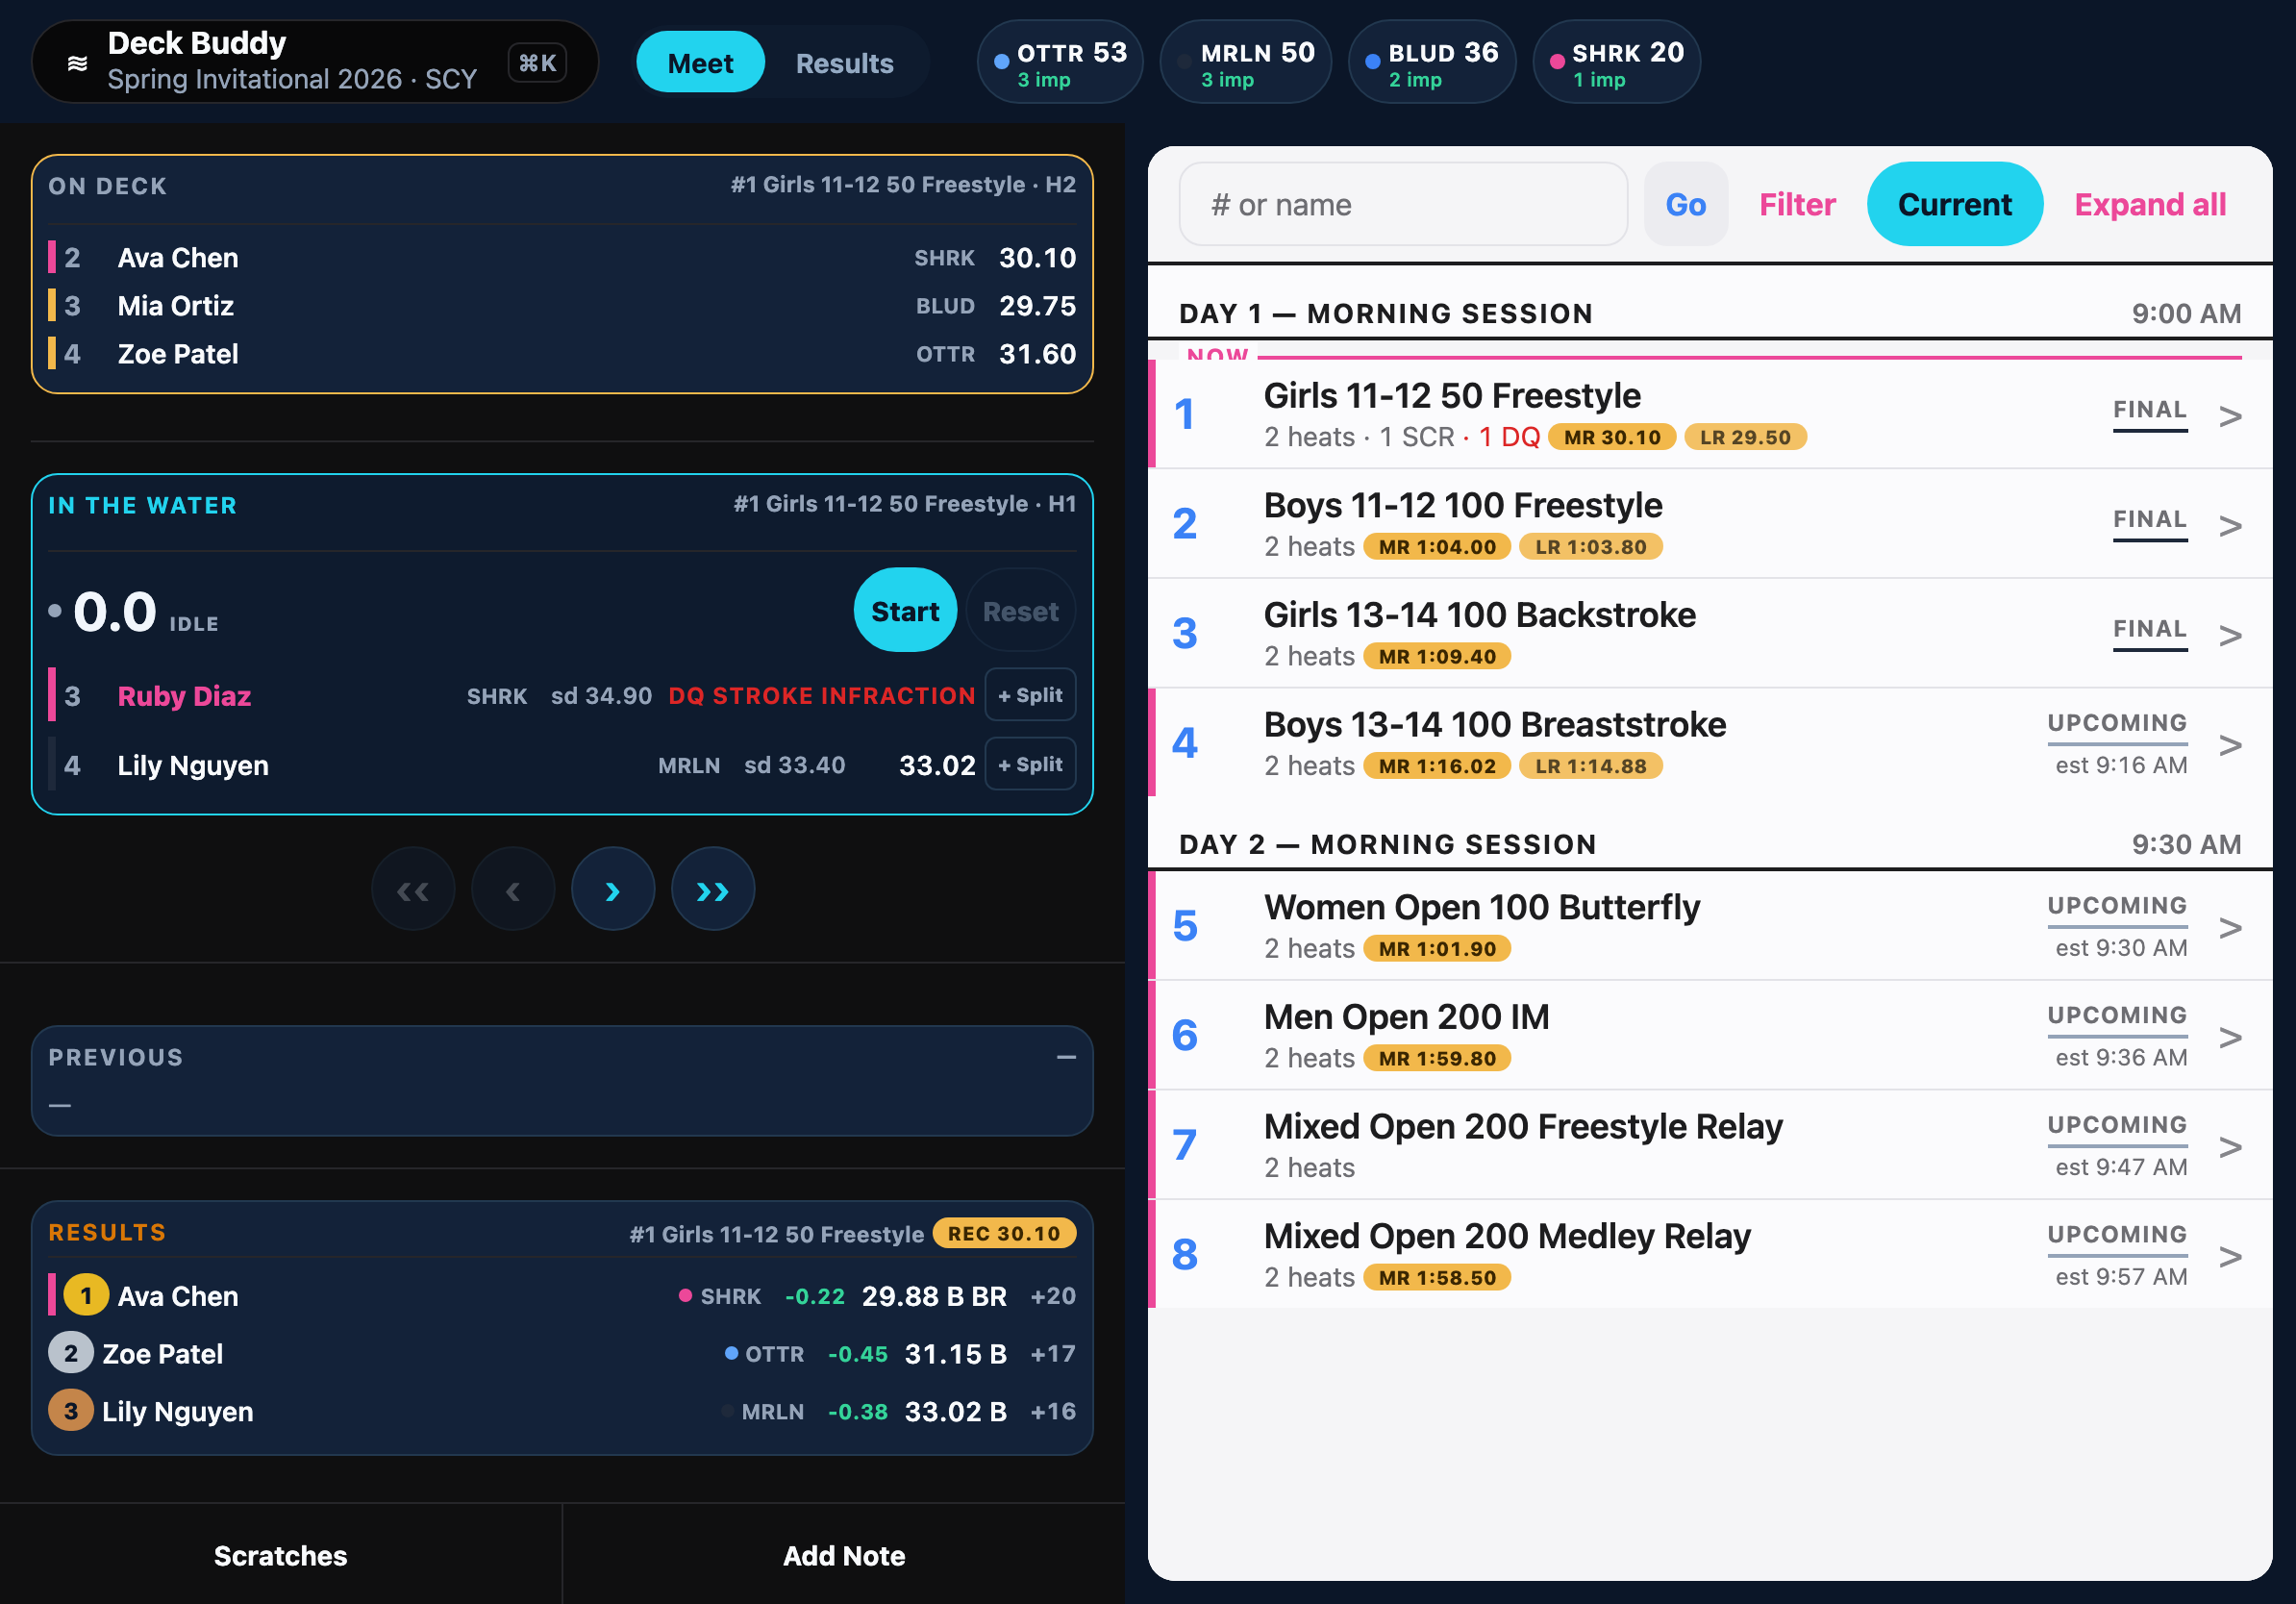Click Zoe Patel's 31.15 B result time
Image resolution: width=2296 pixels, height=1604 pixels.
pyautogui.click(x=955, y=1354)
